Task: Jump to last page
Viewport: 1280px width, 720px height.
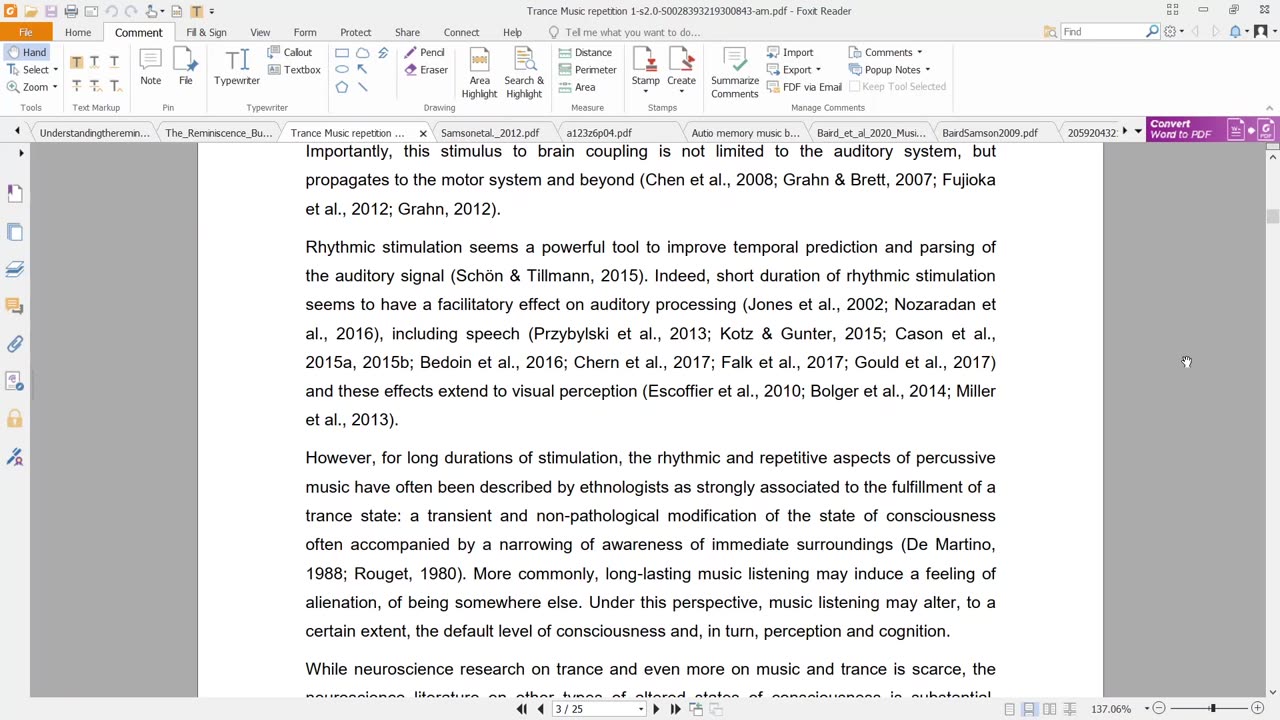Action: pyautogui.click(x=675, y=709)
